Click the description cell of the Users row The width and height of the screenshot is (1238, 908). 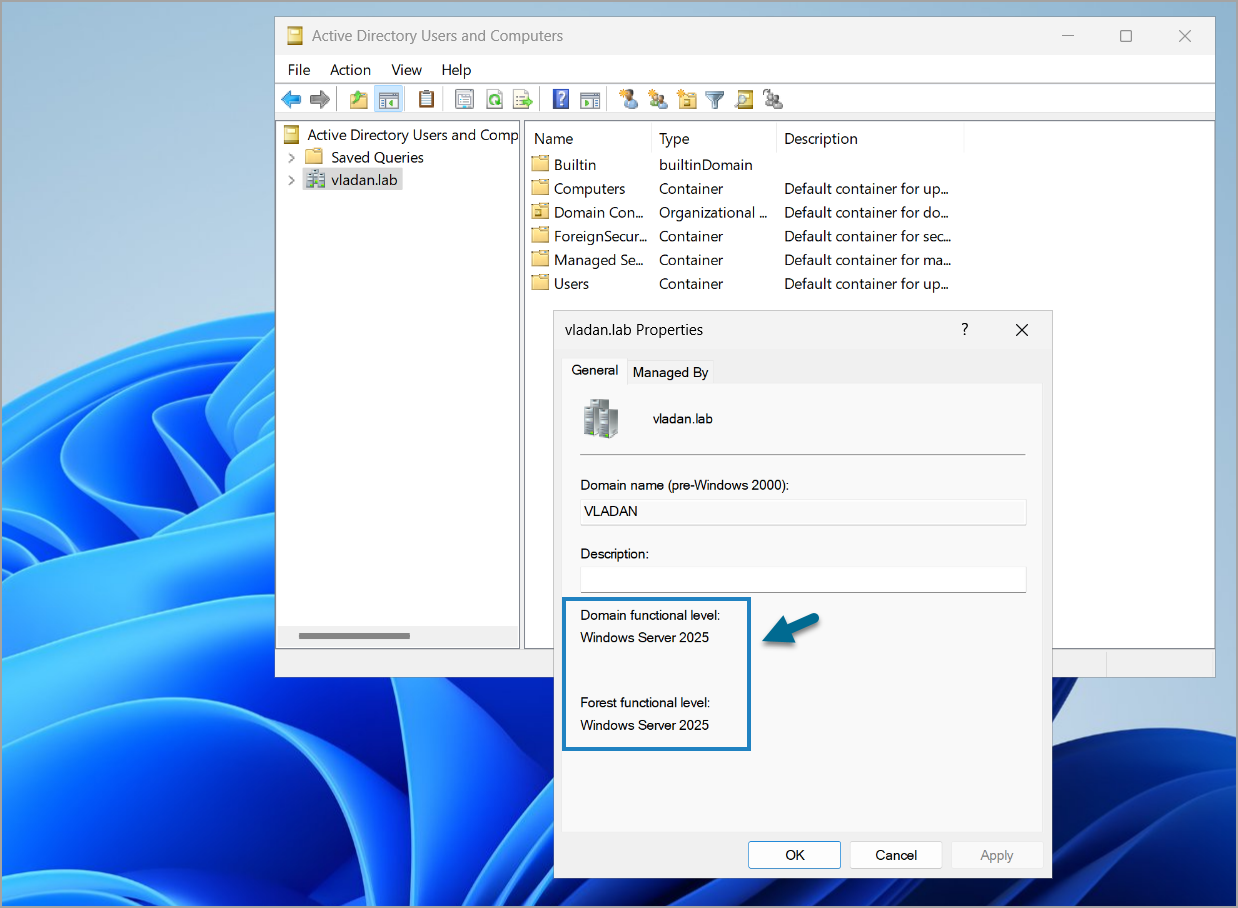click(x=866, y=284)
